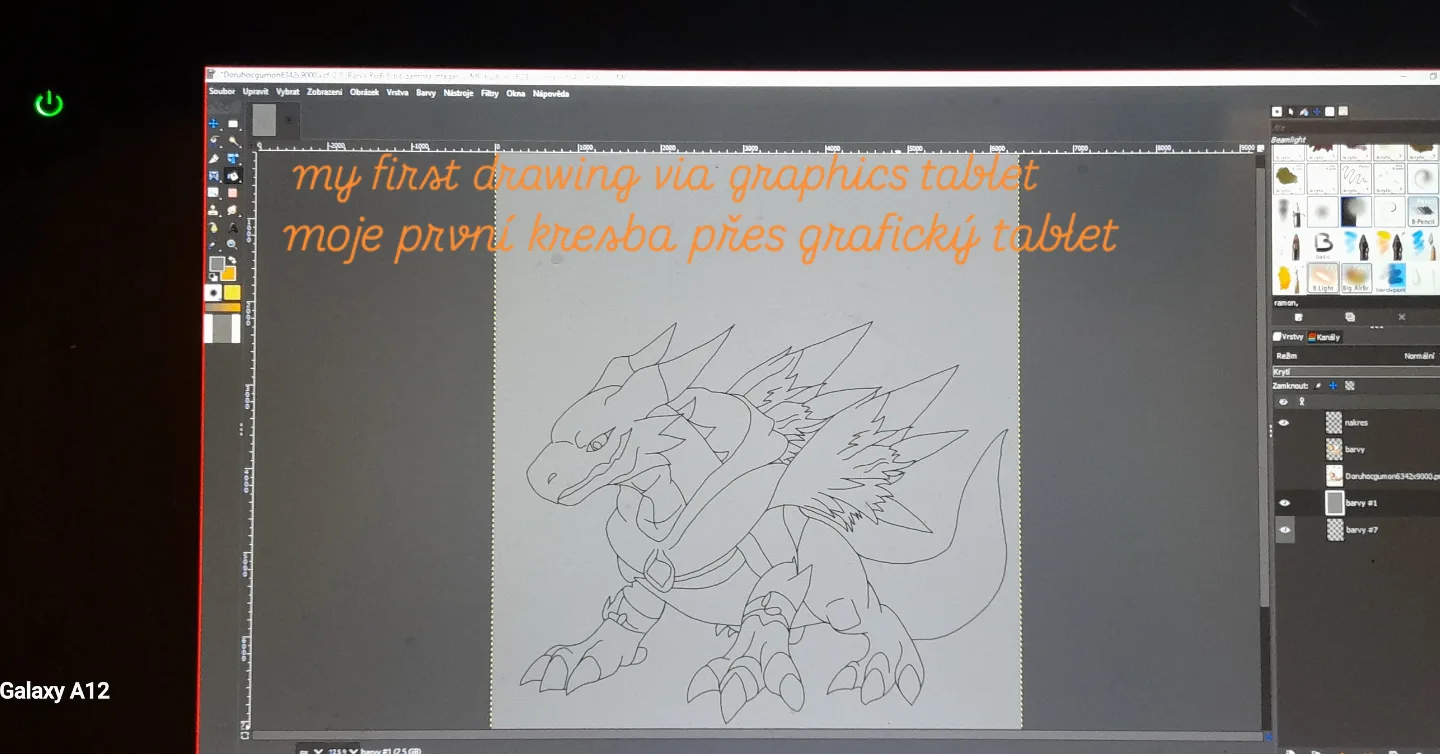This screenshot has width=1440, height=754.
Task: Click the lock position icon
Action: click(1333, 385)
